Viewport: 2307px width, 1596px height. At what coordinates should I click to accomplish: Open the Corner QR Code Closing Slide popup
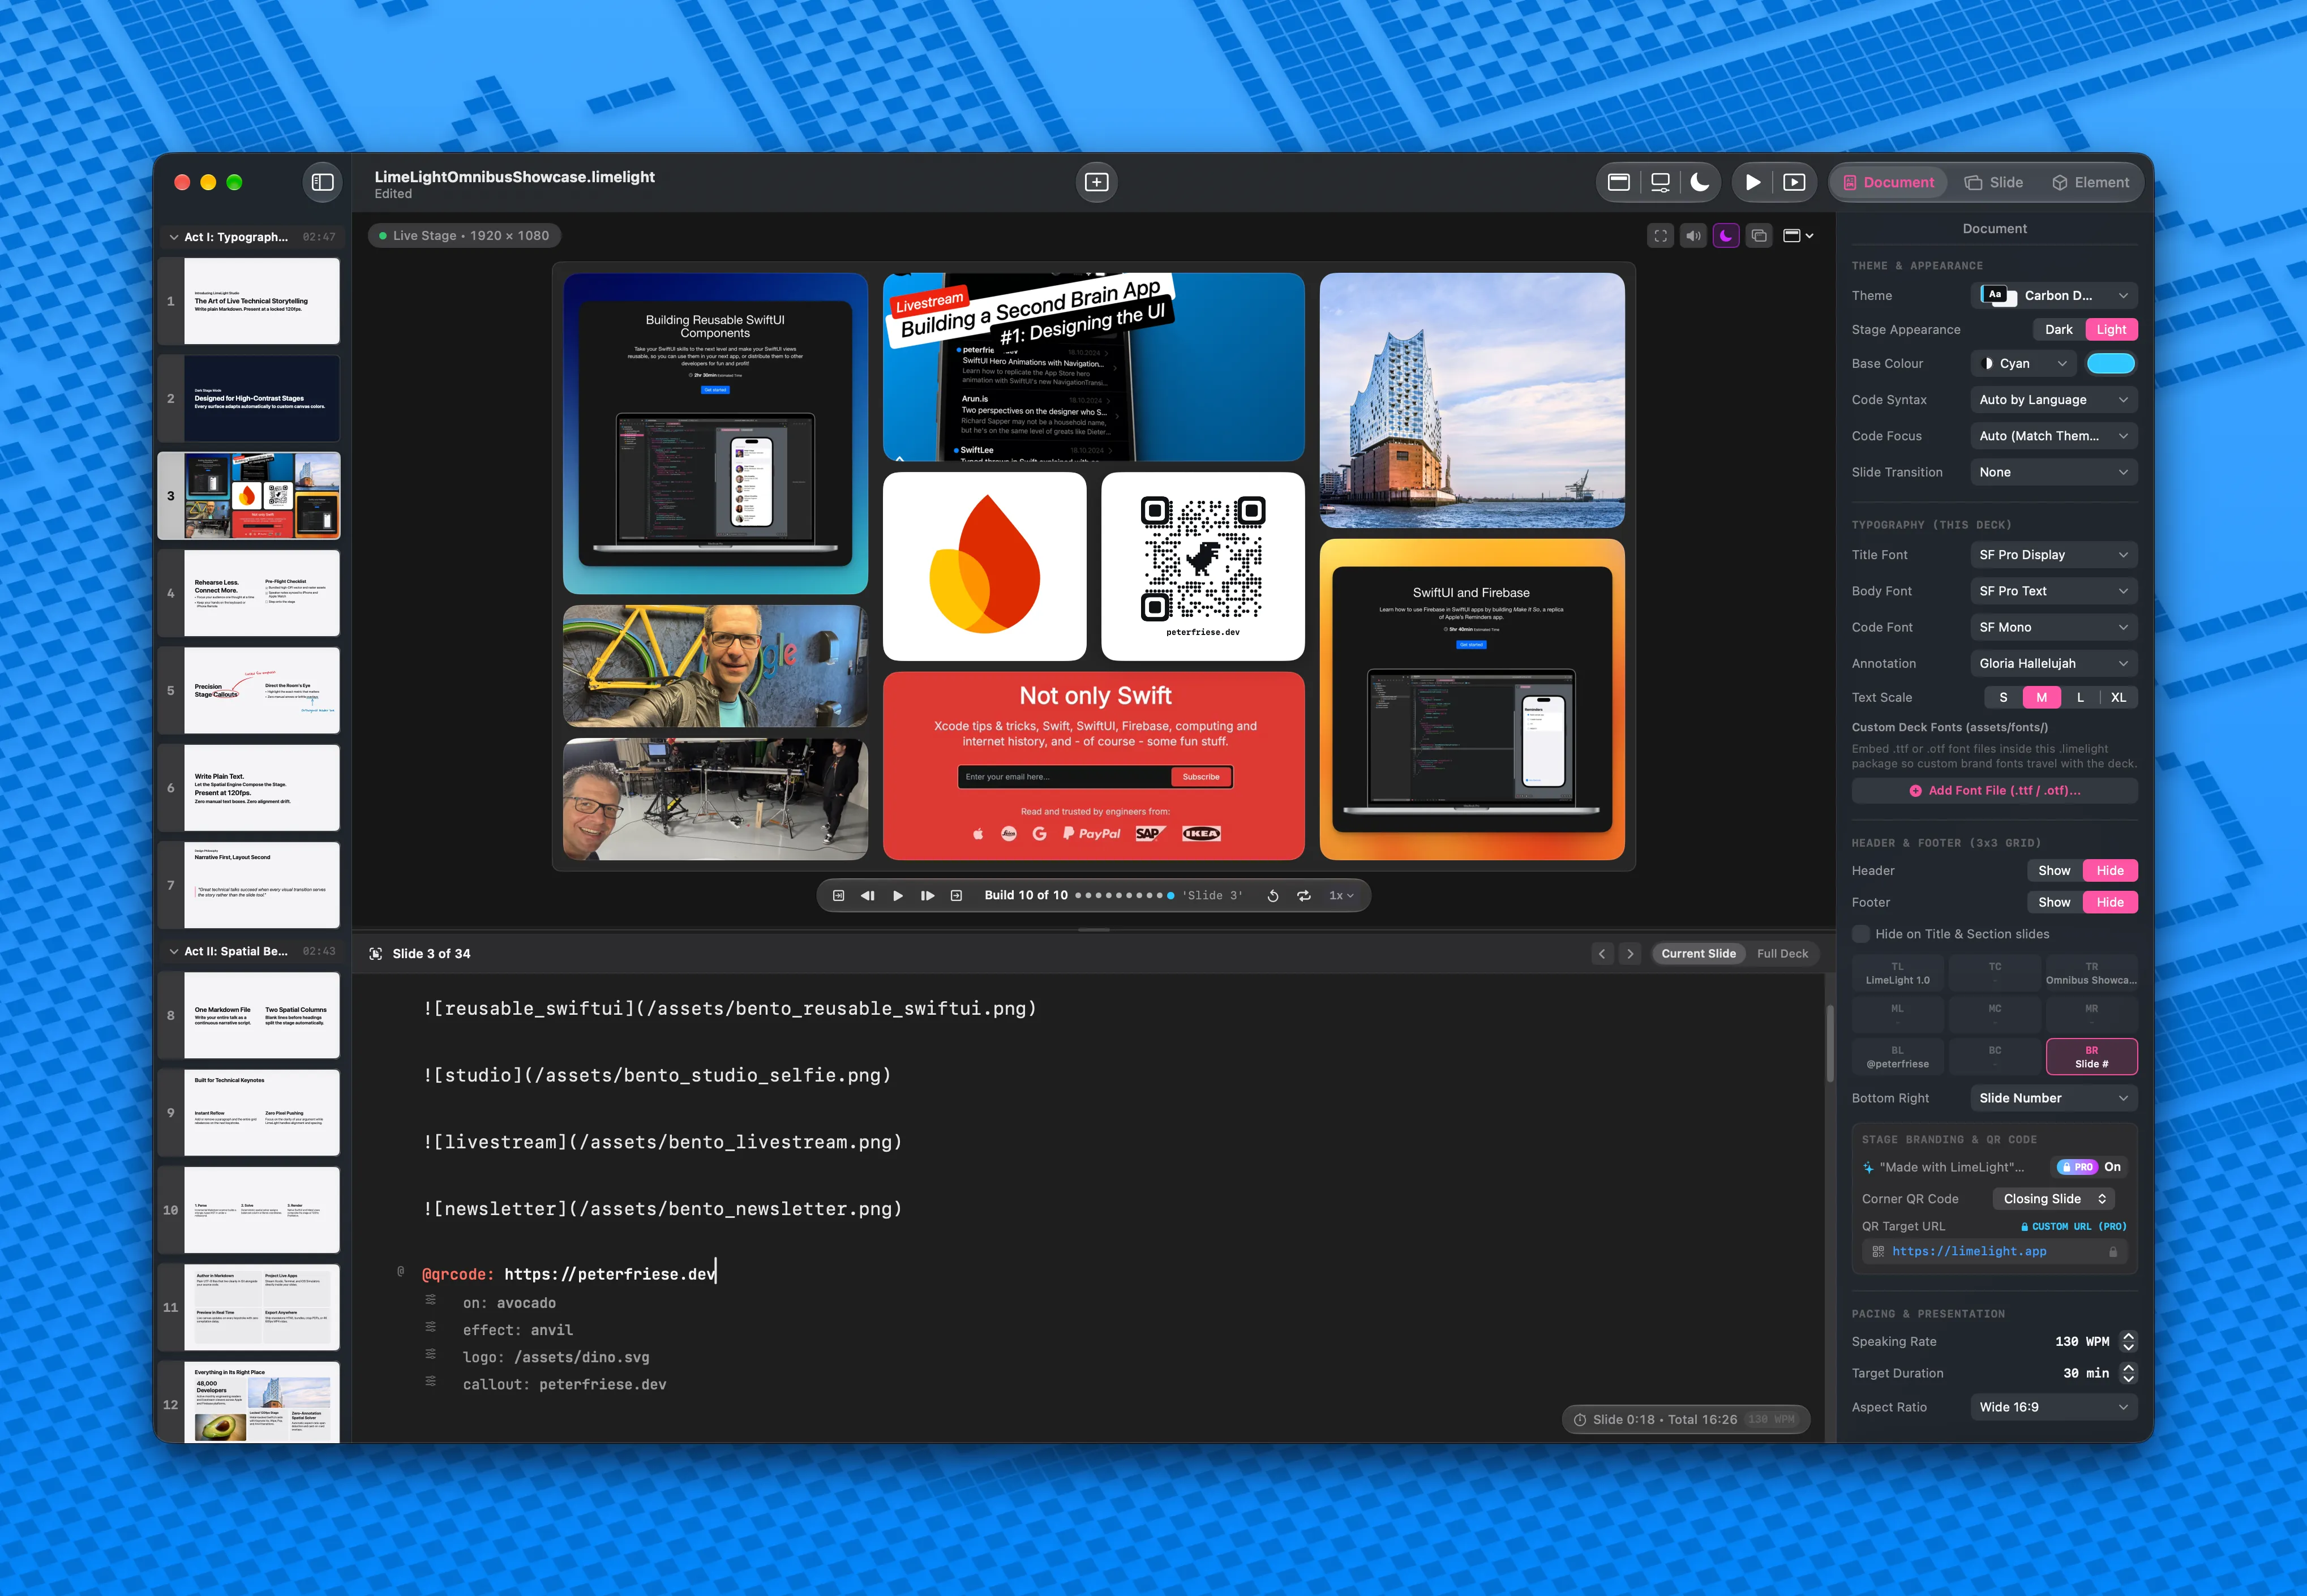(2053, 1199)
